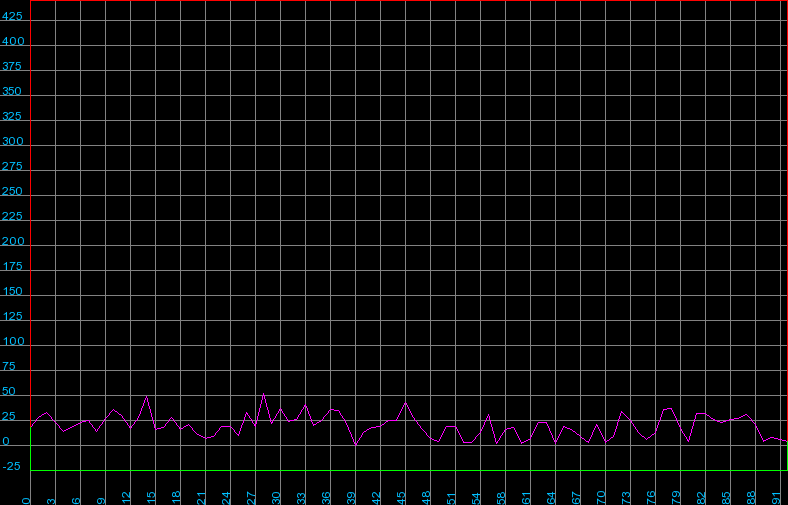Click the 88 horizontal axis label

point(752,498)
